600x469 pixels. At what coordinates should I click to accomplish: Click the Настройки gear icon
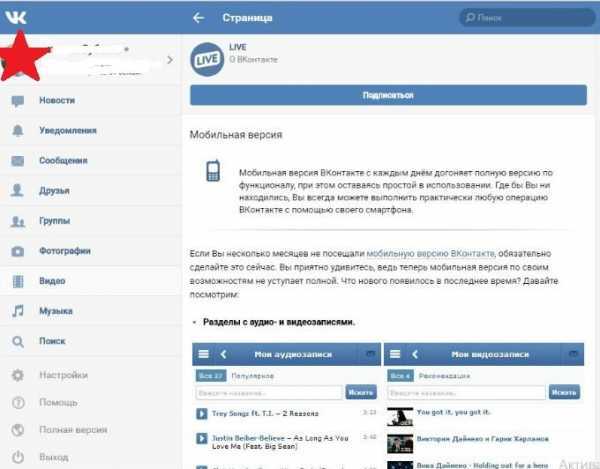[18, 375]
